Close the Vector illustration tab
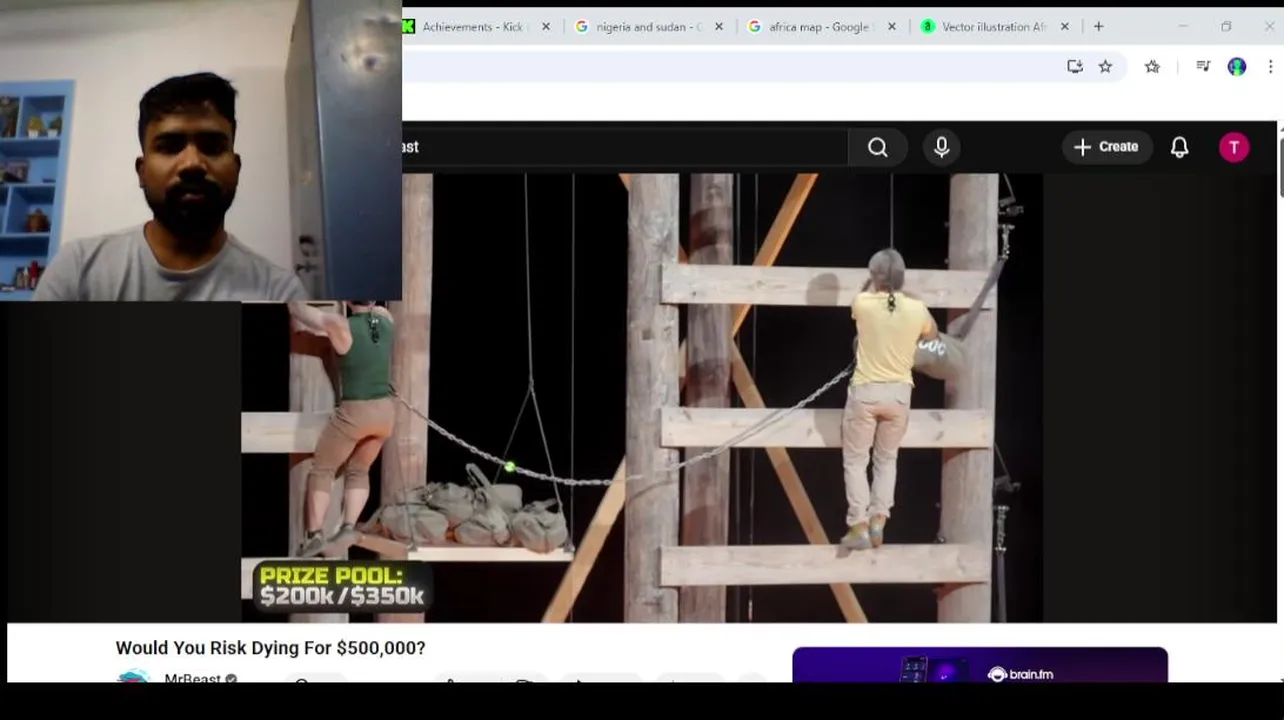1284x720 pixels. pos(1064,27)
